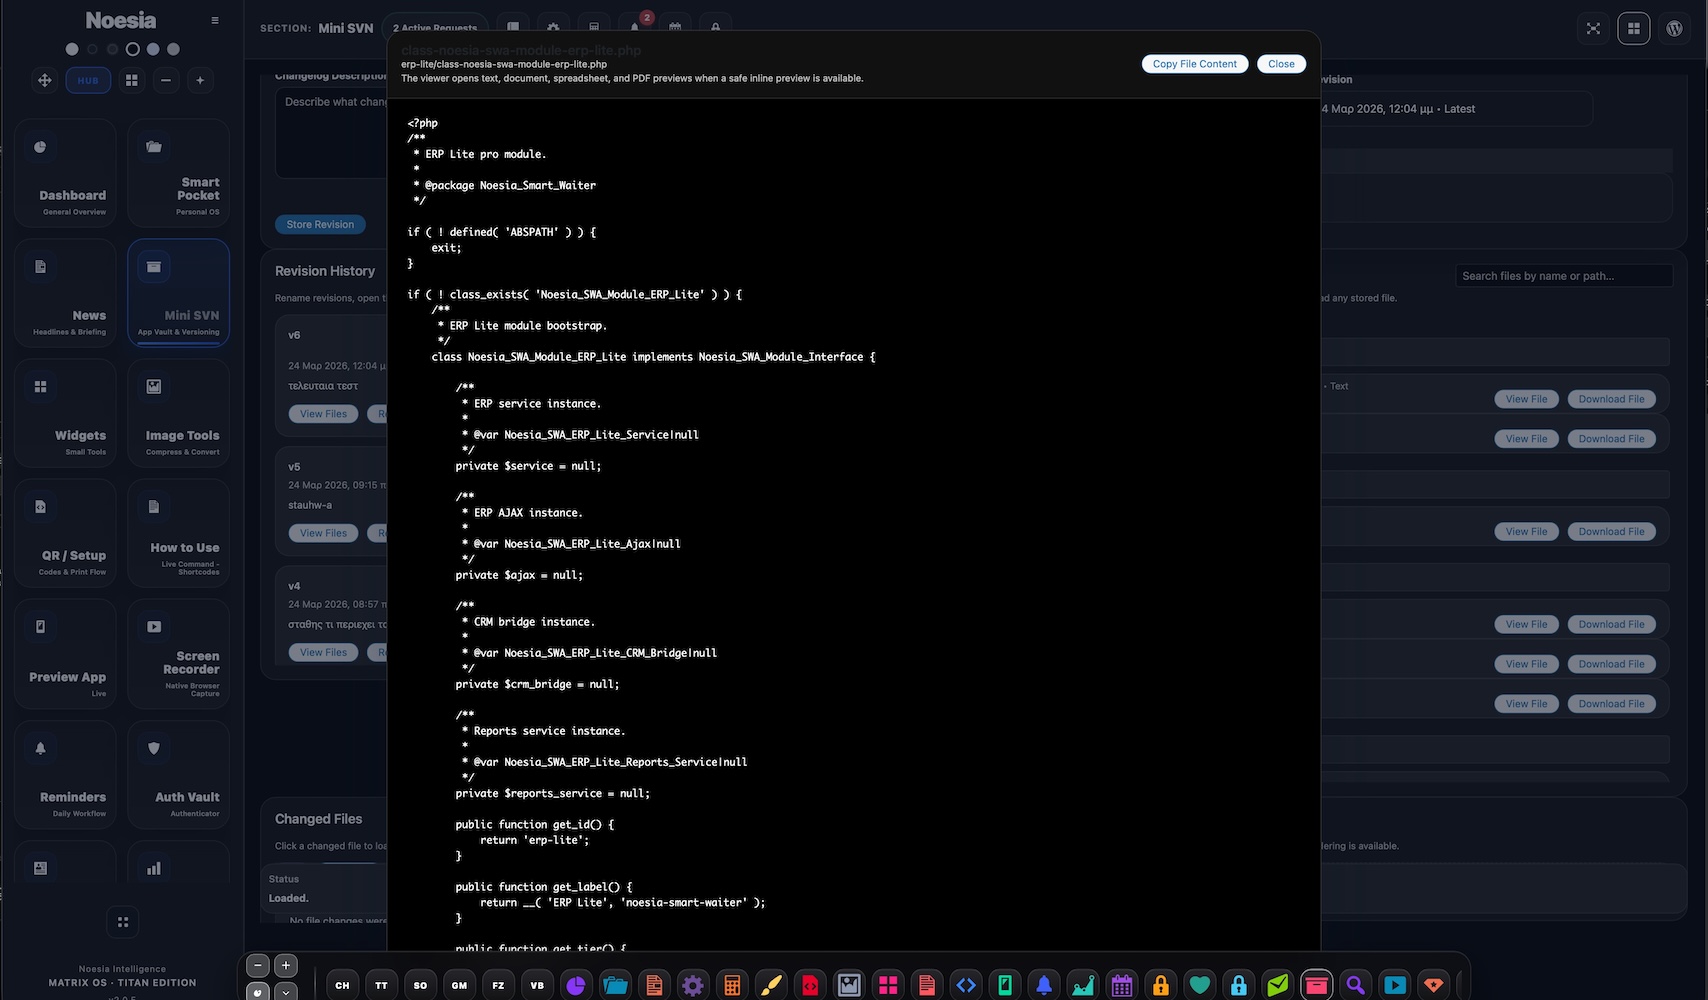This screenshot has width=1708, height=1000.
Task: Open the VB dock shortcut
Action: click(x=537, y=985)
